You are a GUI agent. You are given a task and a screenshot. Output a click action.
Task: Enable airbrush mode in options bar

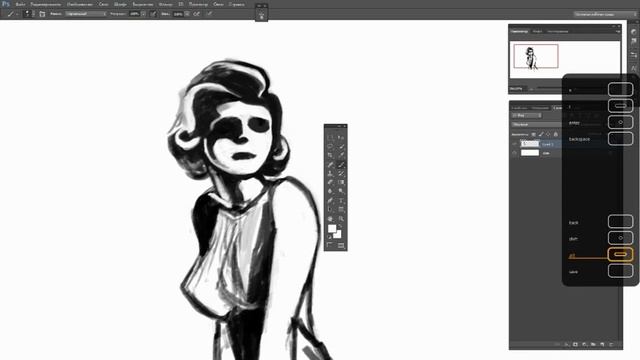coord(196,14)
